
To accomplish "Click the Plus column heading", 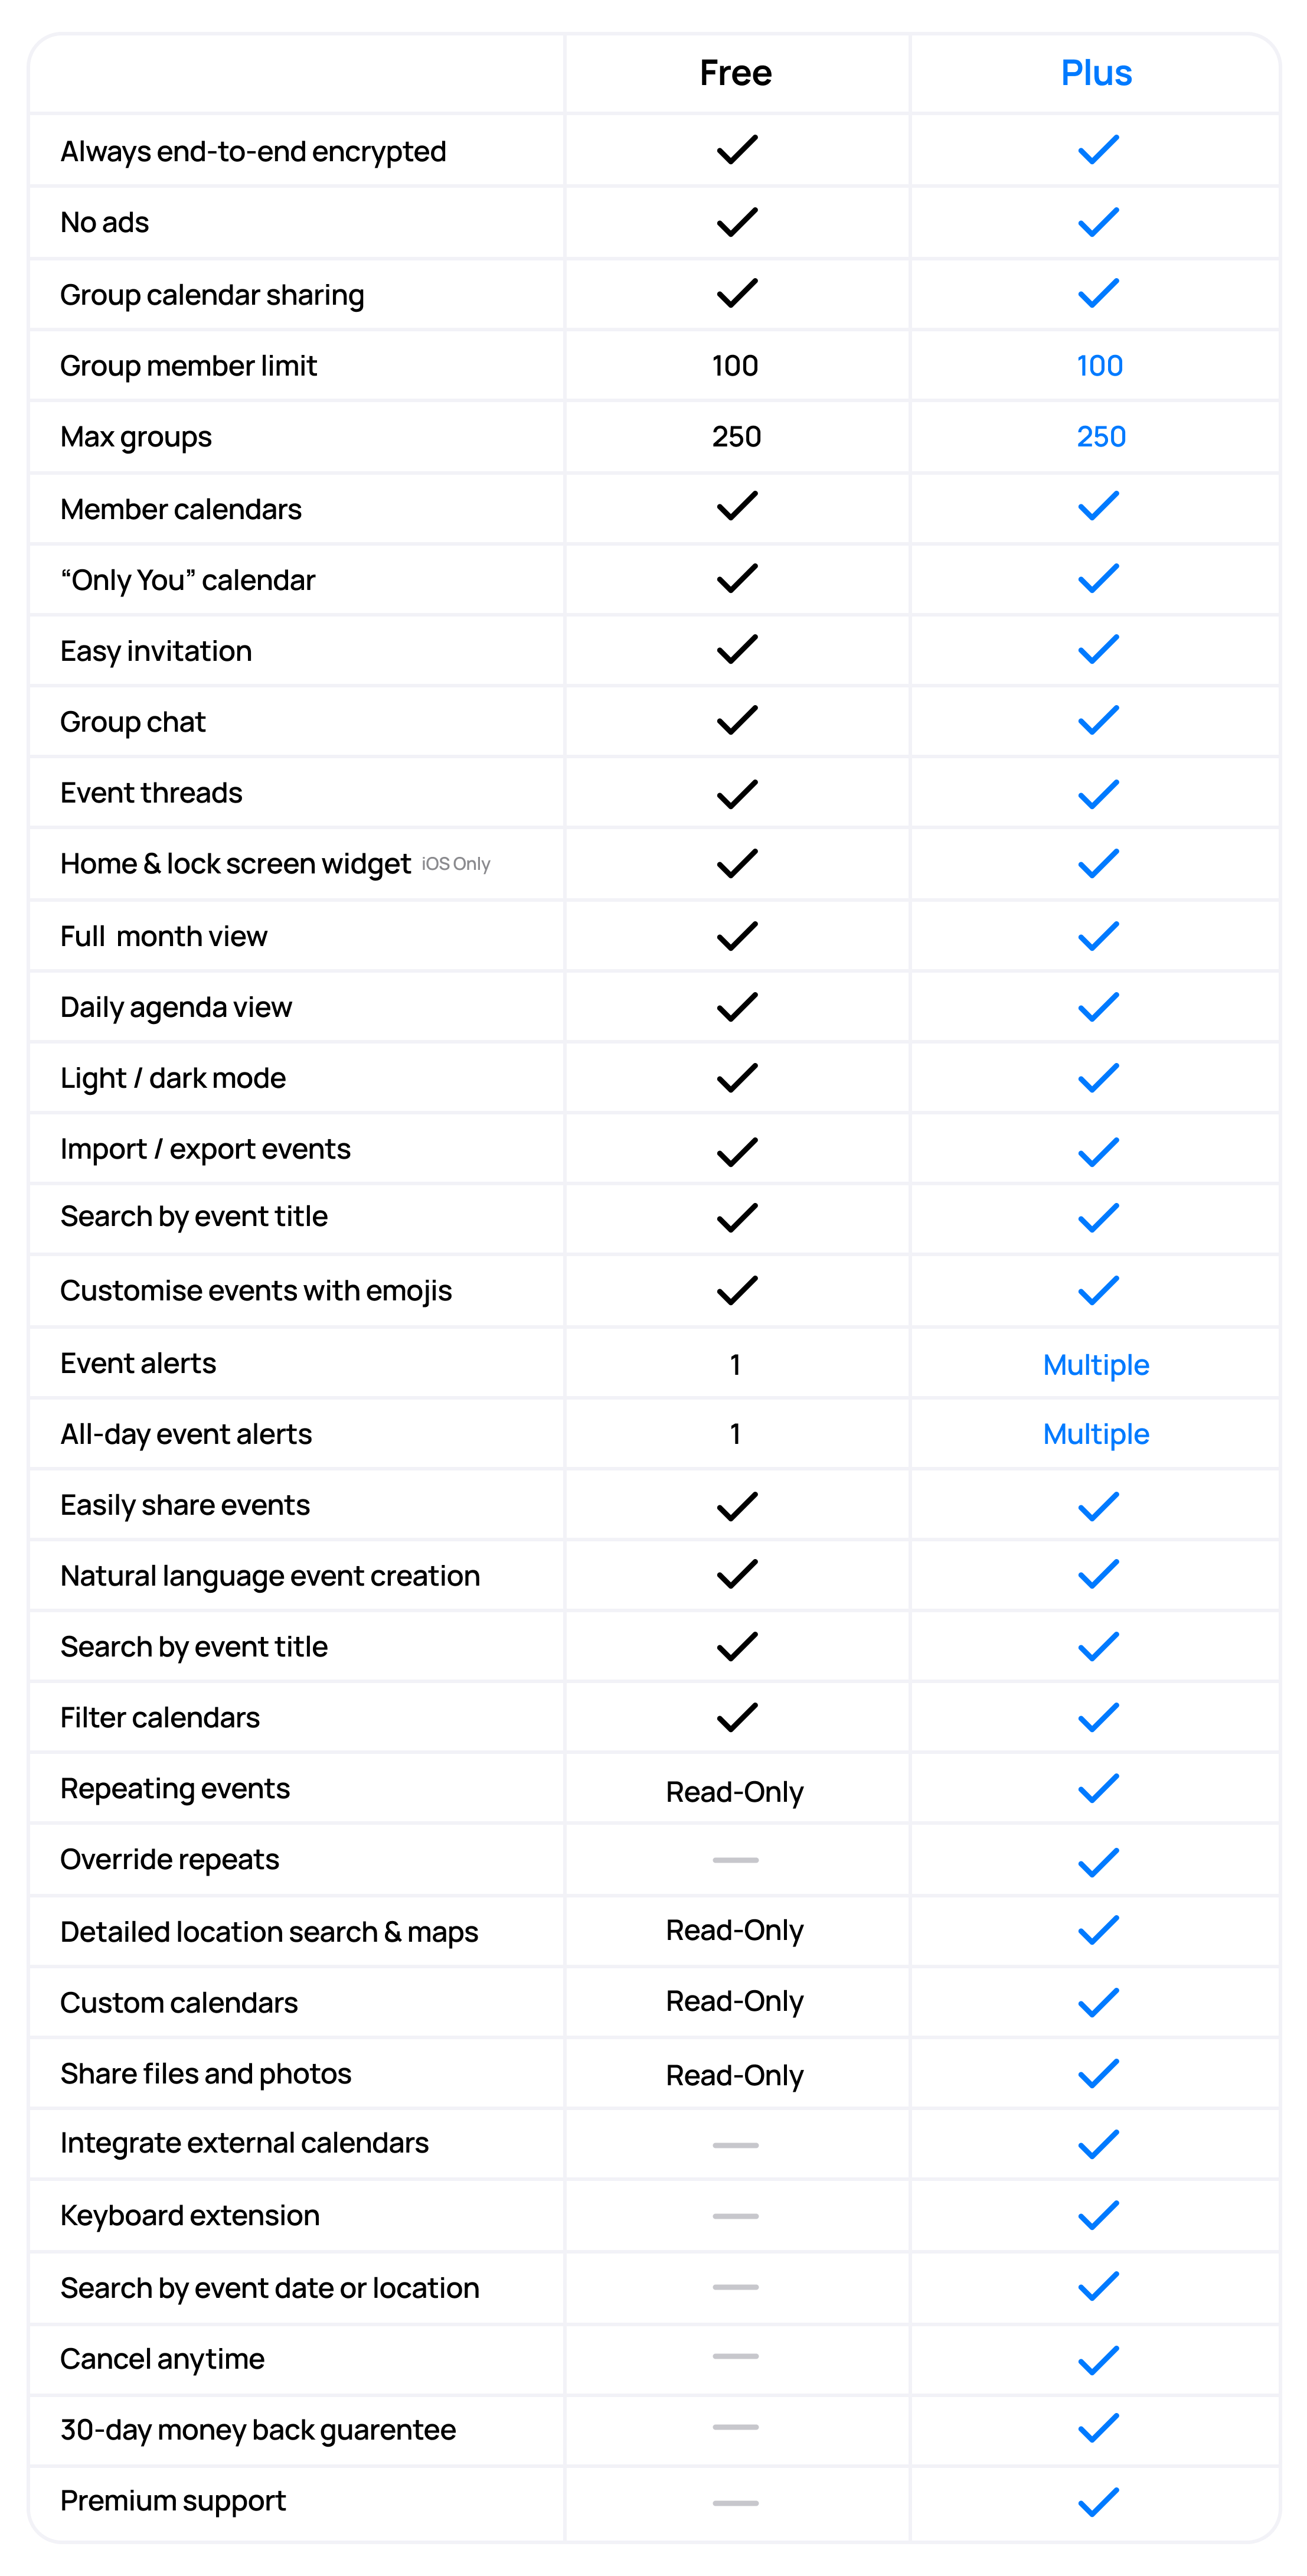I will pyautogui.click(x=1096, y=73).
